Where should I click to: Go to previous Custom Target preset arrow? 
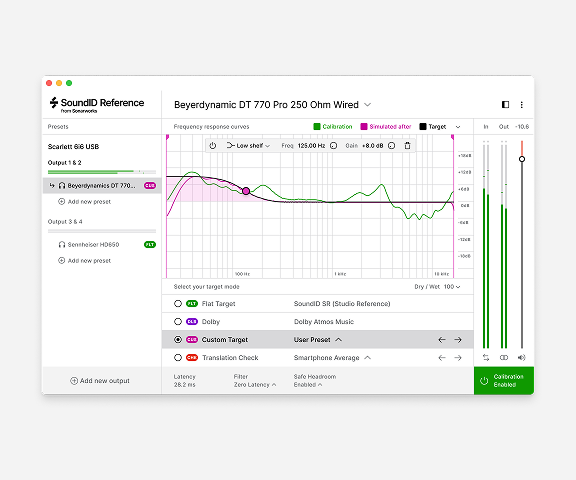442,340
